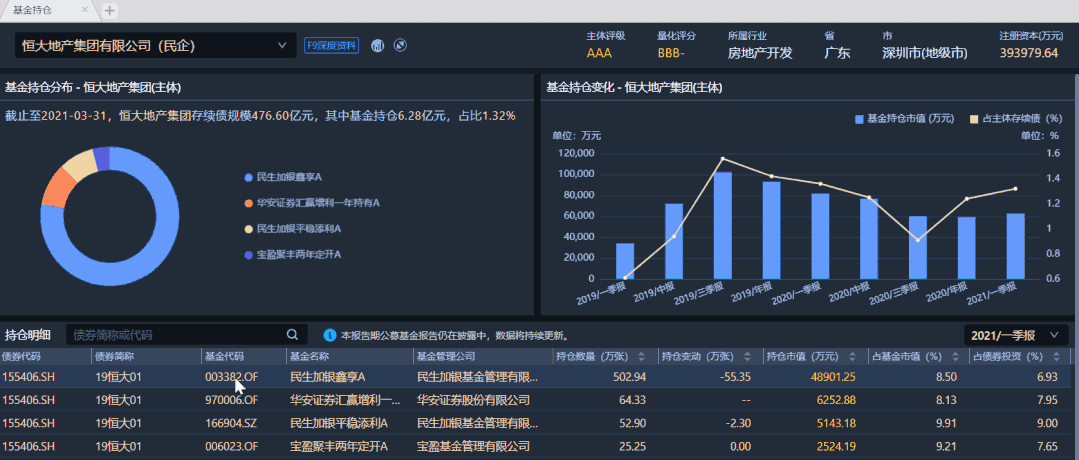The image size is (1079, 460).
Task: Click the beige donut chart segment
Action: tap(80, 164)
